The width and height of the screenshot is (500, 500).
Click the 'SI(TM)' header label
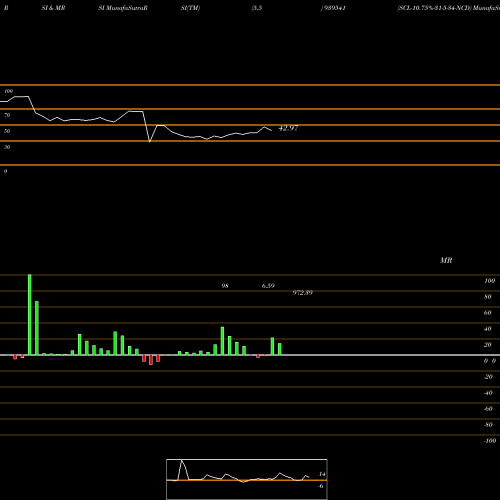190,8
